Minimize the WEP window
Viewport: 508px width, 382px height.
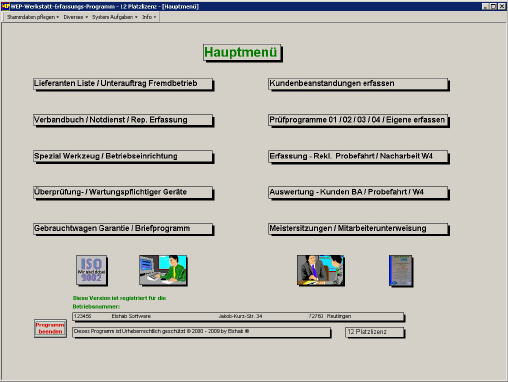click(486, 6)
